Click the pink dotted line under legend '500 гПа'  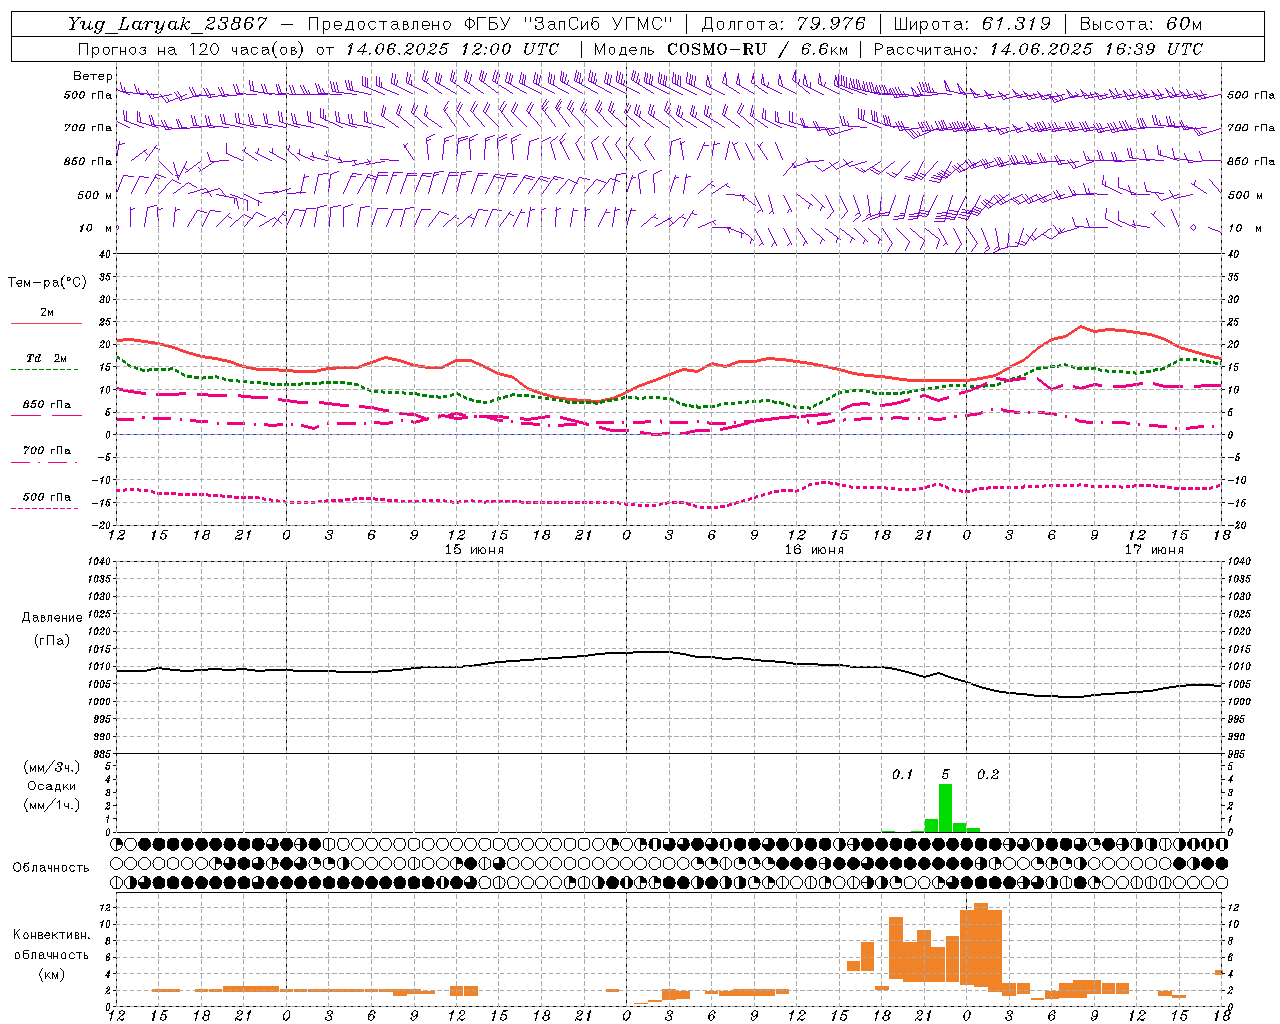(x=44, y=508)
